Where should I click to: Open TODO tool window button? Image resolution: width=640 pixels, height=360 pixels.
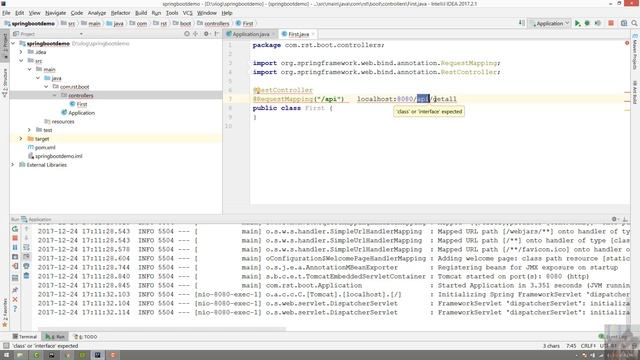click(86, 337)
